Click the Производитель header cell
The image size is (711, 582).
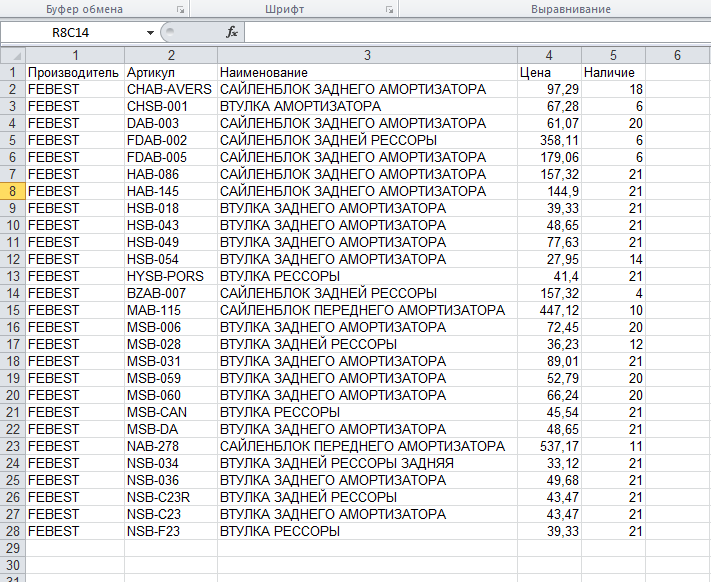pyautogui.click(x=75, y=73)
